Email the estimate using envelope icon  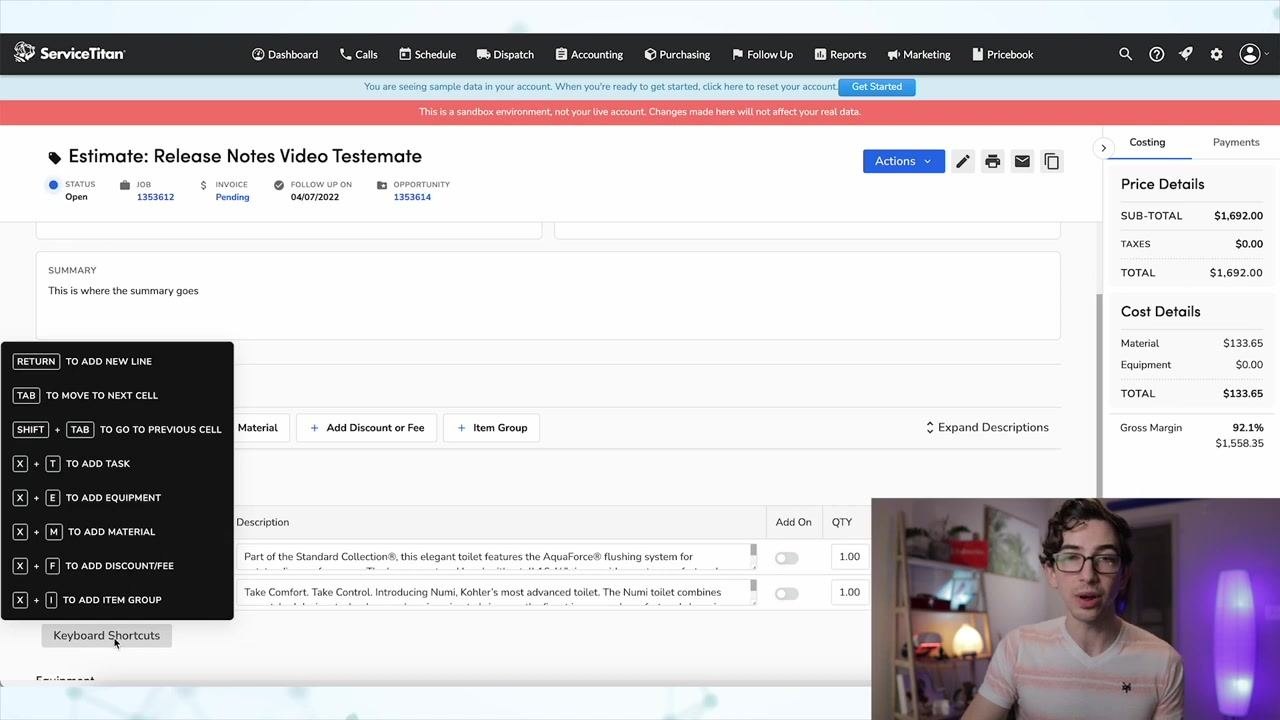point(1022,161)
